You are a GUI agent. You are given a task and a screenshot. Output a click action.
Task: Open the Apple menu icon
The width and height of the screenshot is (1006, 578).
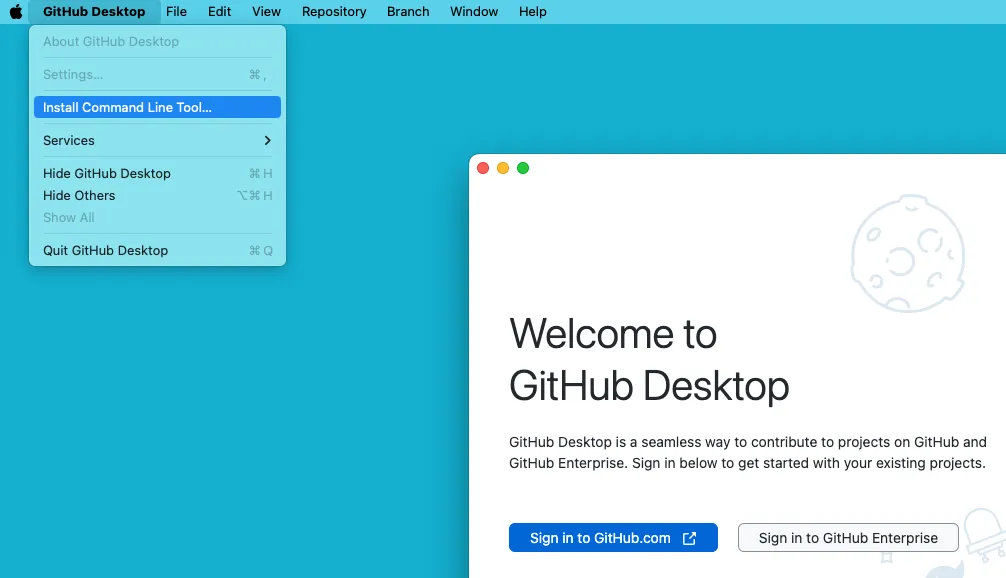[x=16, y=12]
